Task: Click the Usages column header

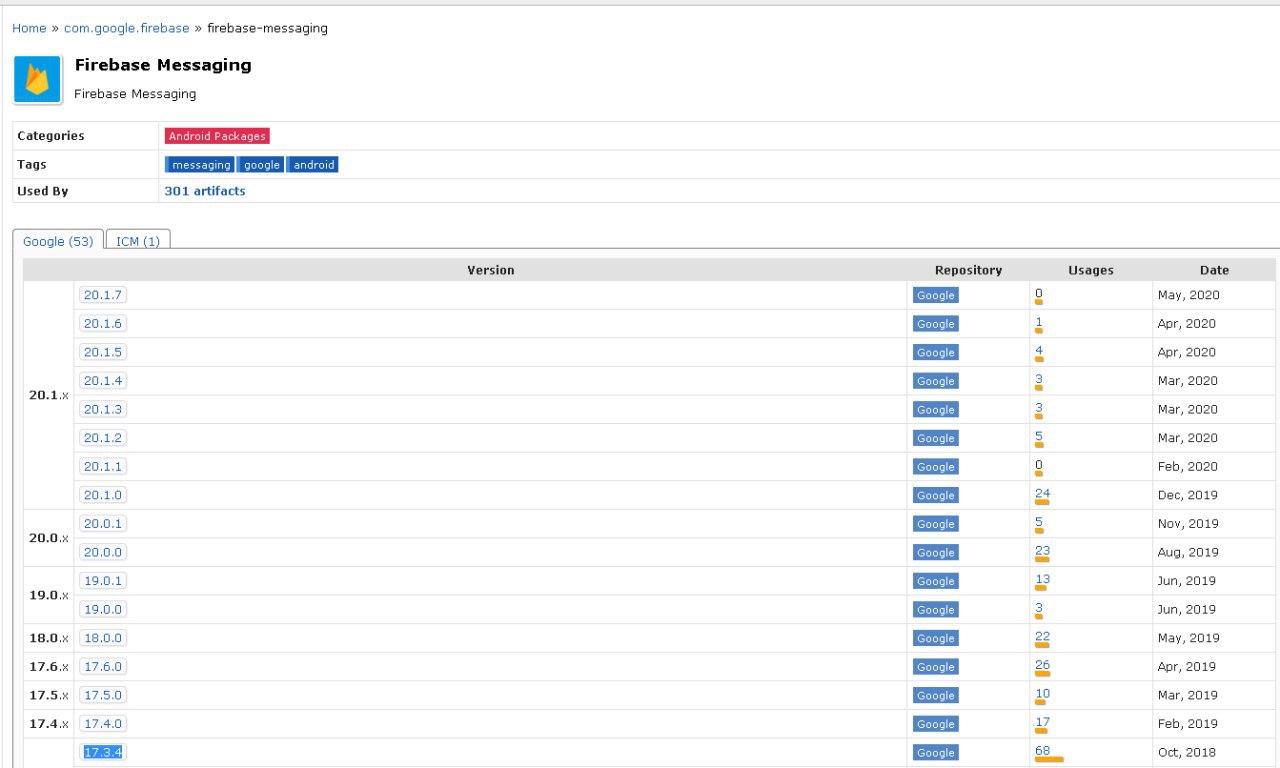Action: coord(1090,270)
